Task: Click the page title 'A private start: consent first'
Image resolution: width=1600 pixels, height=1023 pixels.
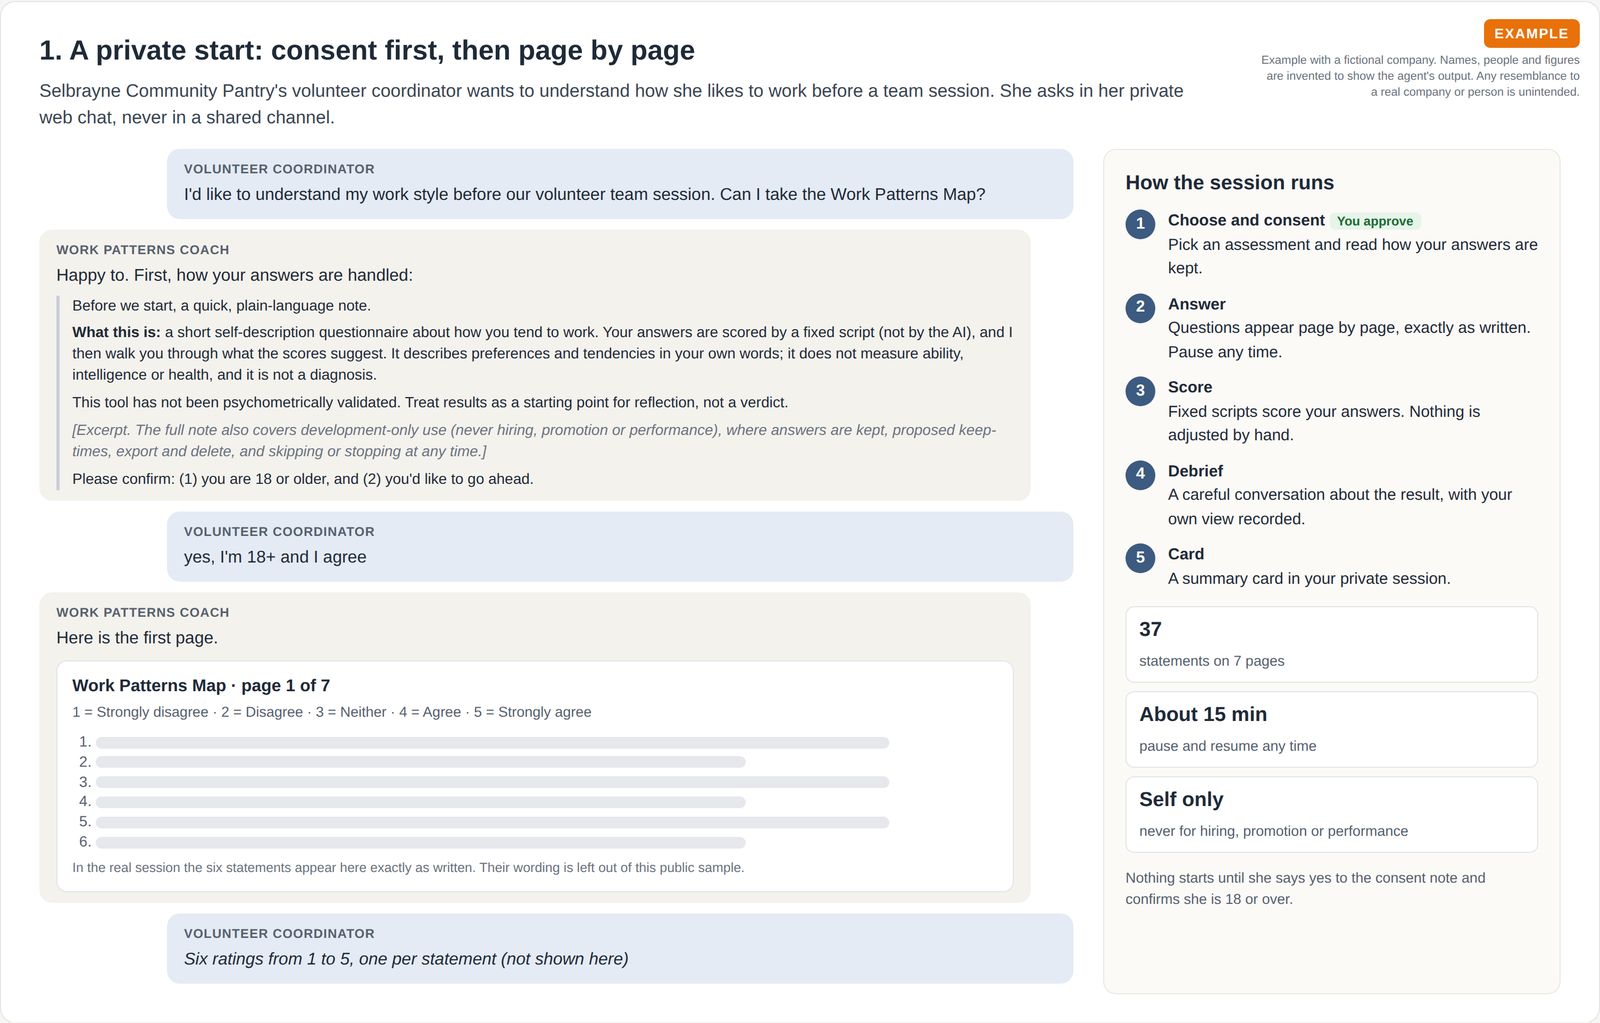Action: pos(367,50)
